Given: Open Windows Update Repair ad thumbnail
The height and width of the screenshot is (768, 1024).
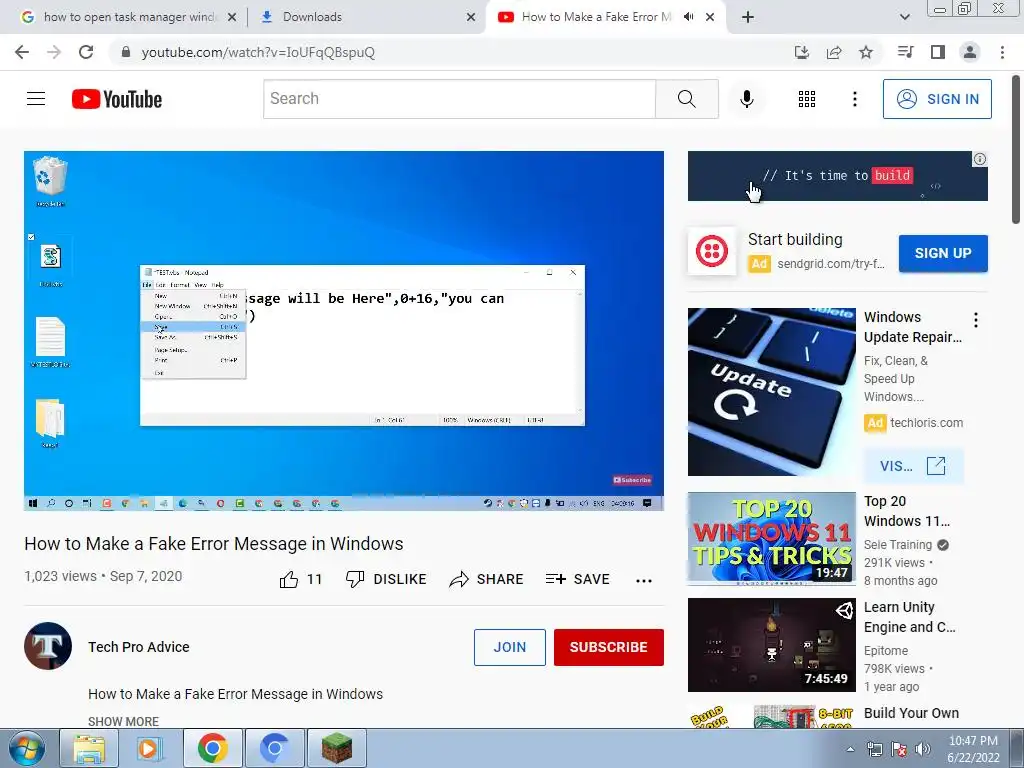Looking at the screenshot, I should click(771, 392).
